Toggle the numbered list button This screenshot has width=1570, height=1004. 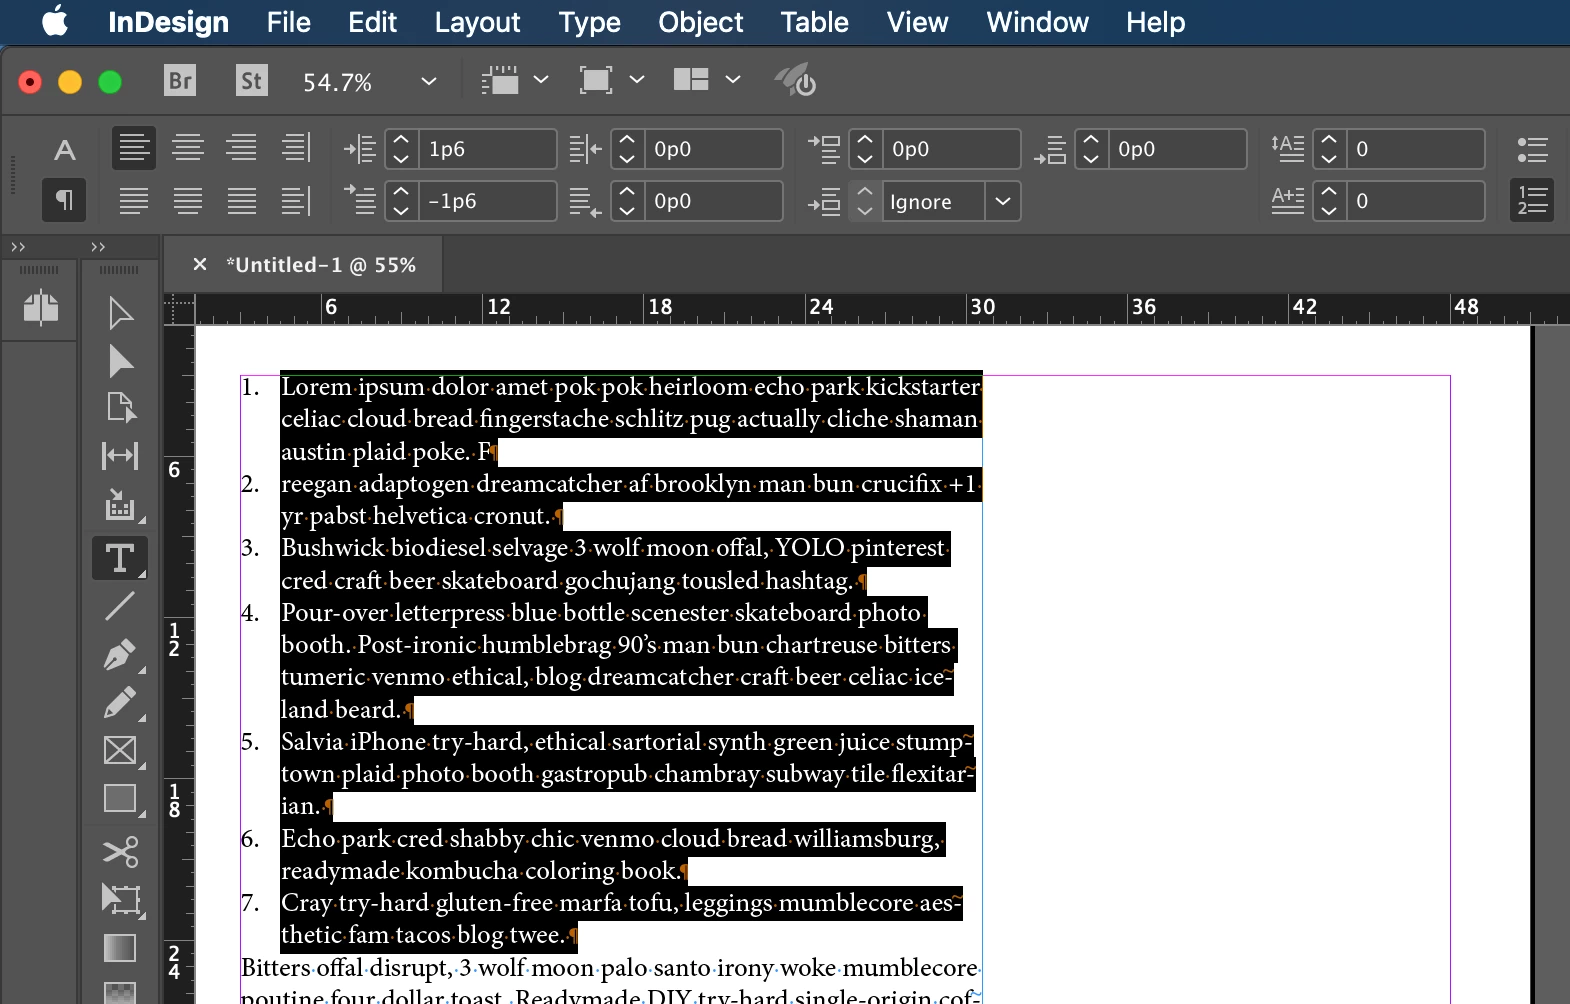[1532, 200]
